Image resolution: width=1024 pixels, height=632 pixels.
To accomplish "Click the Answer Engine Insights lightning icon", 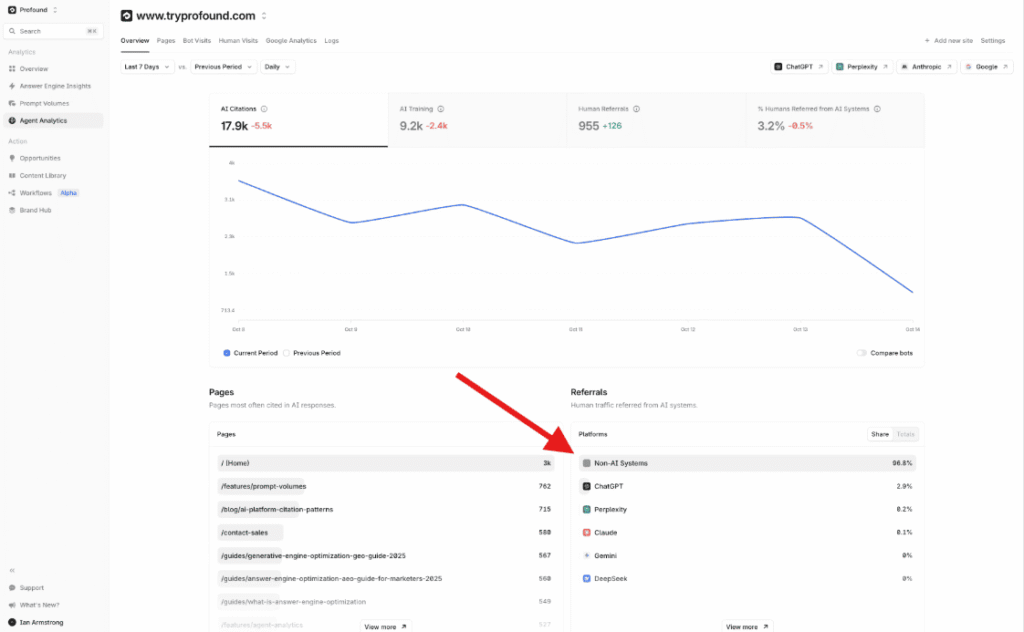I will (12, 86).
